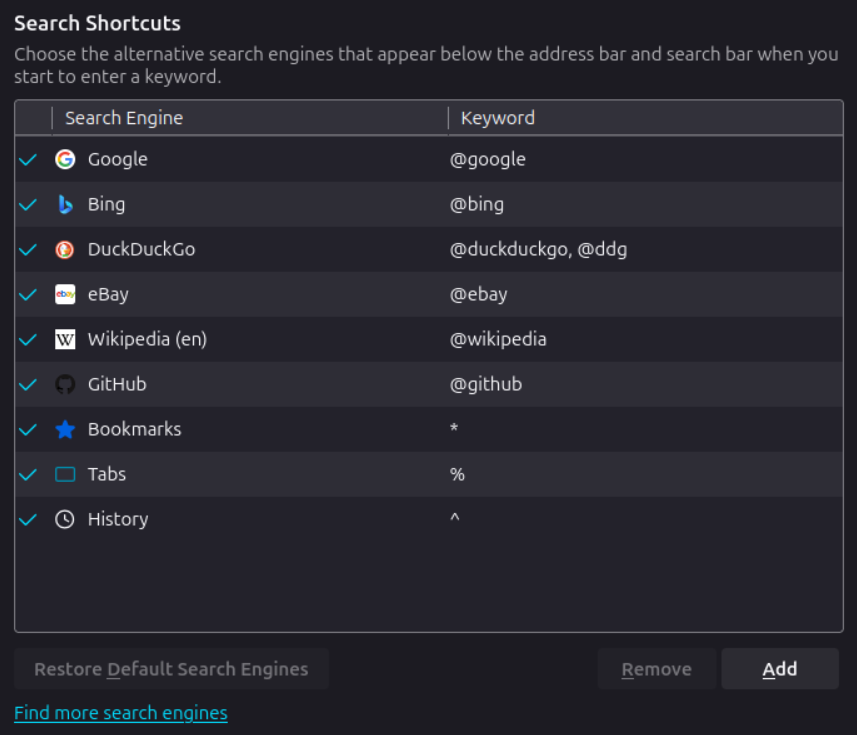Edit the @google keyword cell
Screen dimensions: 857x735
point(488,159)
